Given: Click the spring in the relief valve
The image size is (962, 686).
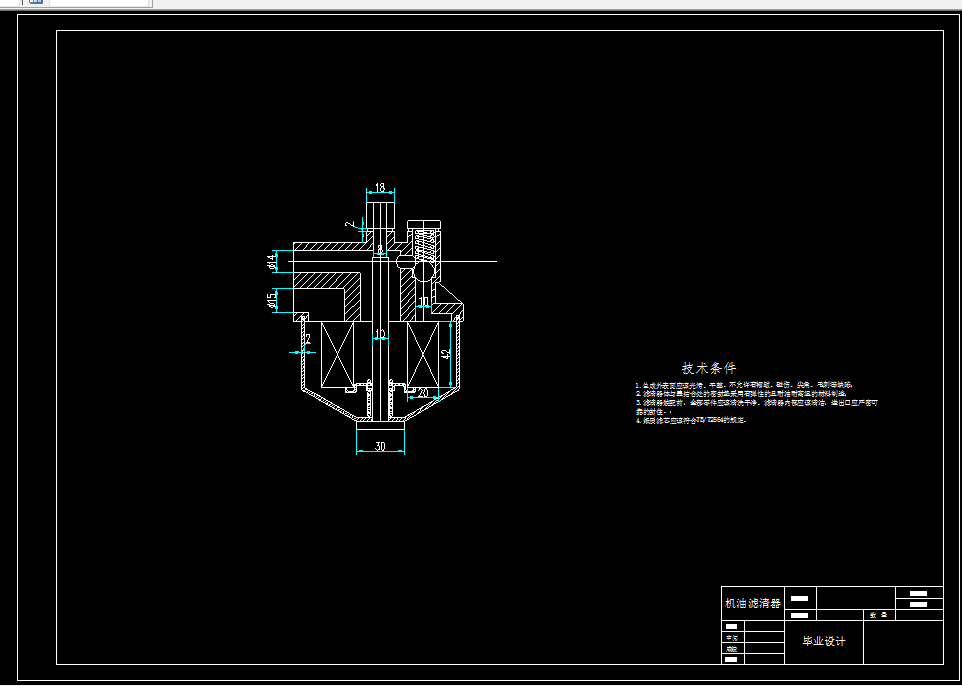Looking at the screenshot, I should pos(423,244).
